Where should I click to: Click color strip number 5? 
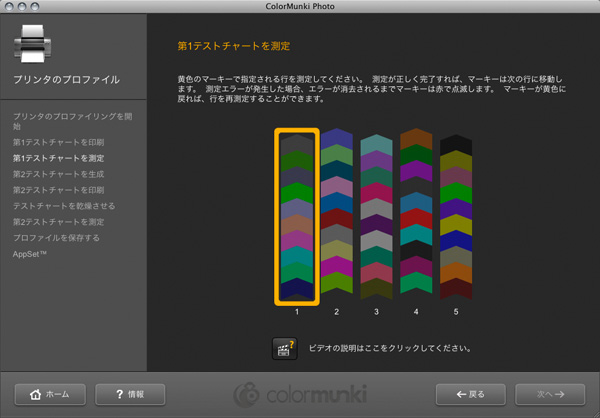456,215
